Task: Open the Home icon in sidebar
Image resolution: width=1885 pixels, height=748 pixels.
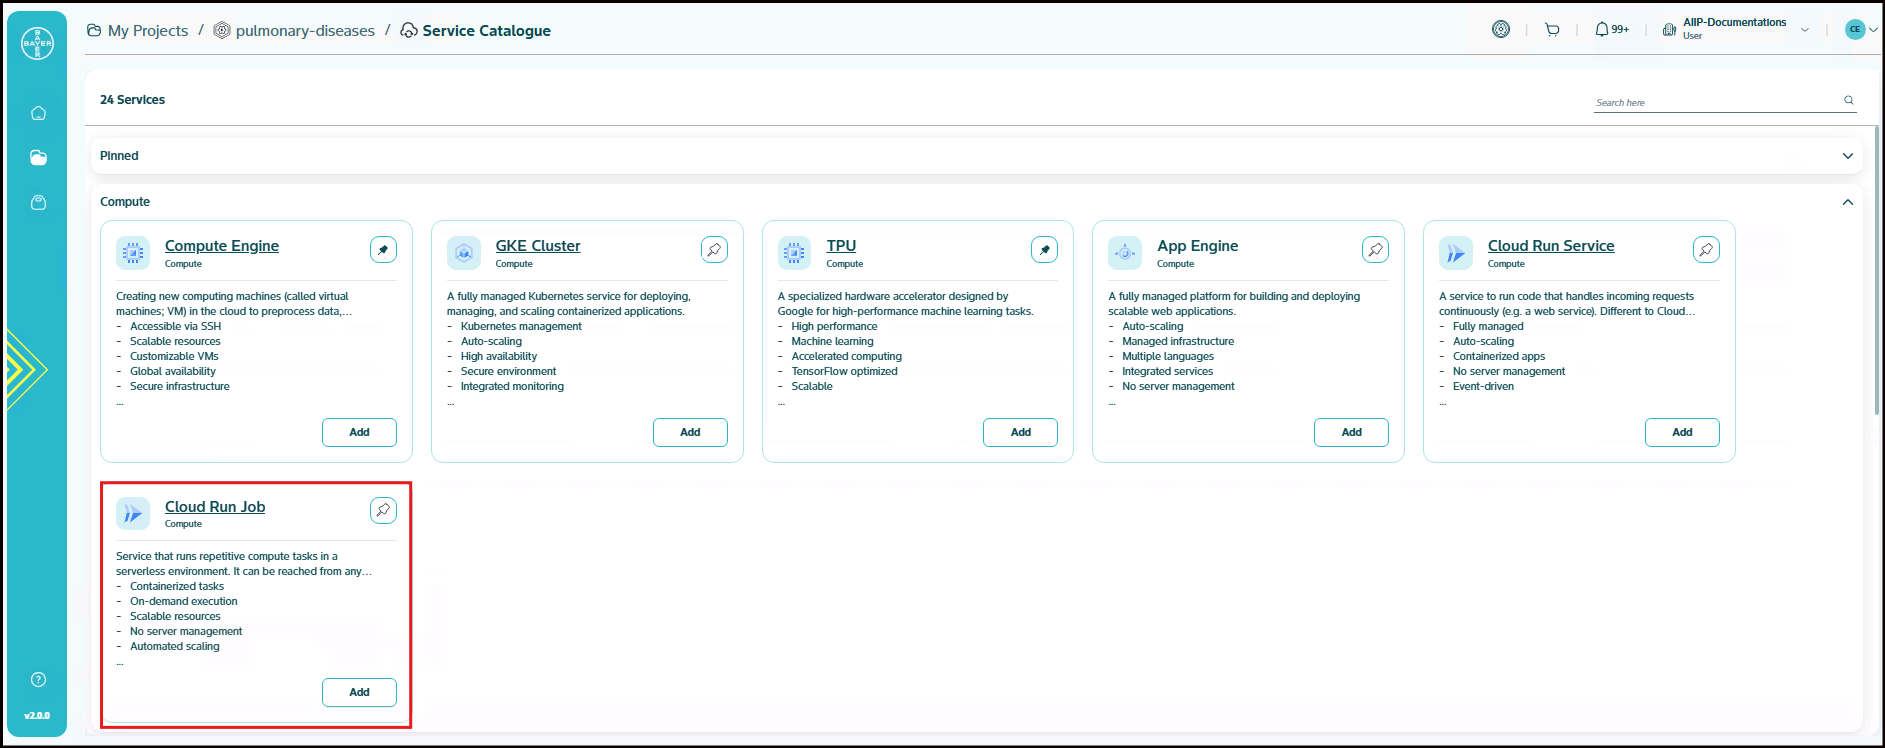Action: pyautogui.click(x=38, y=113)
